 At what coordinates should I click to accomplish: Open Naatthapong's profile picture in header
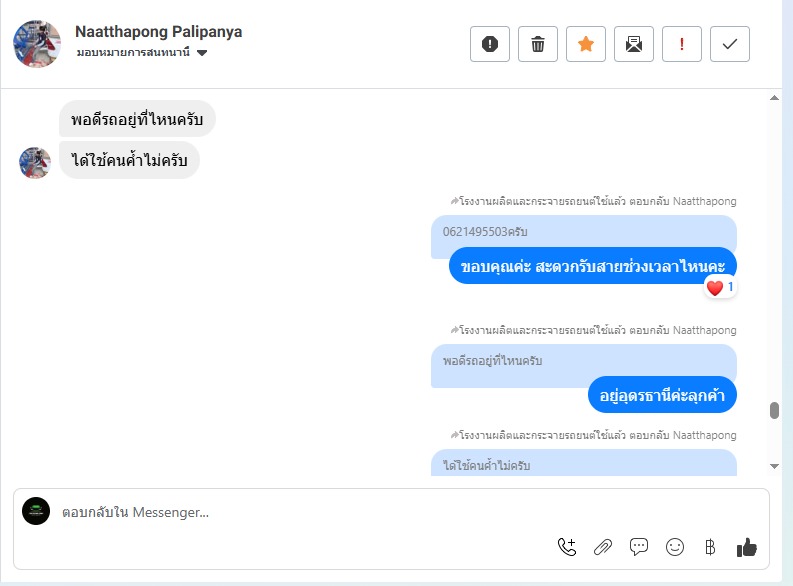click(x=37, y=43)
